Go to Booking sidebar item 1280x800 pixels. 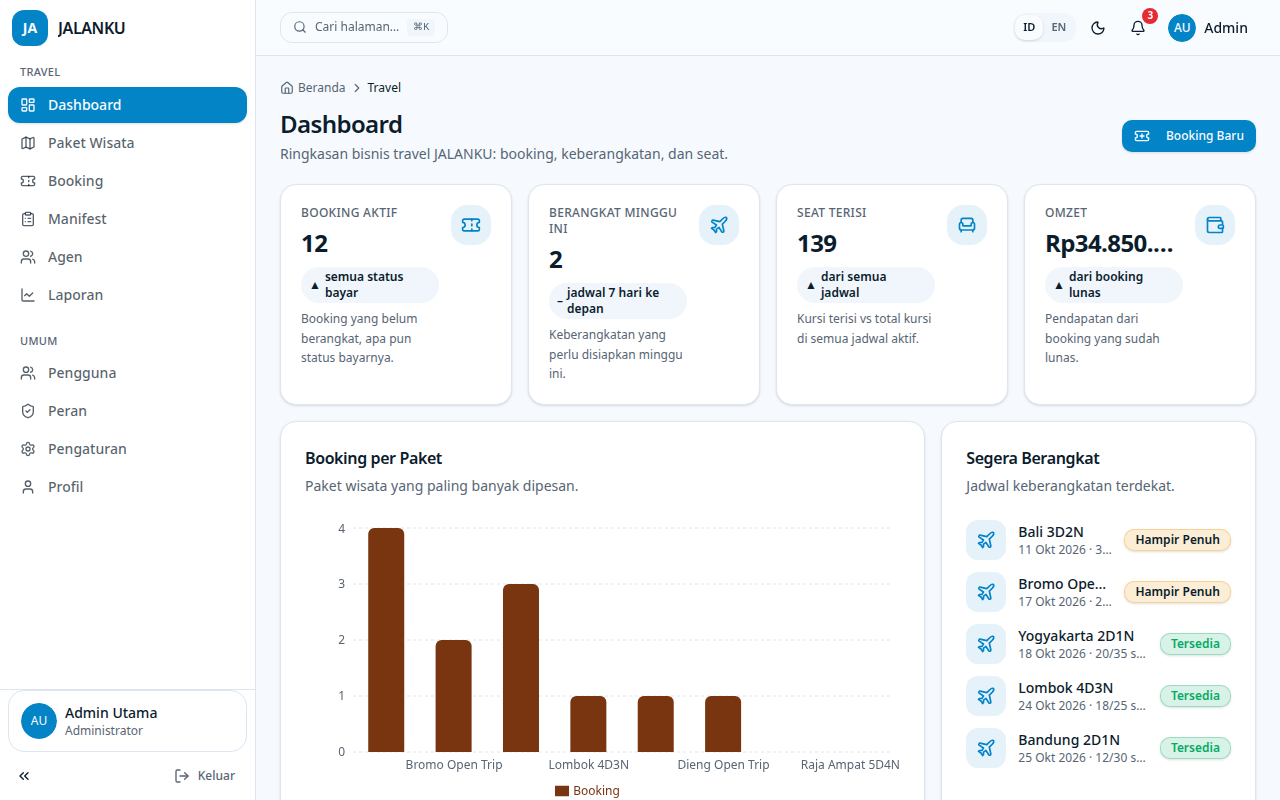pos(127,181)
